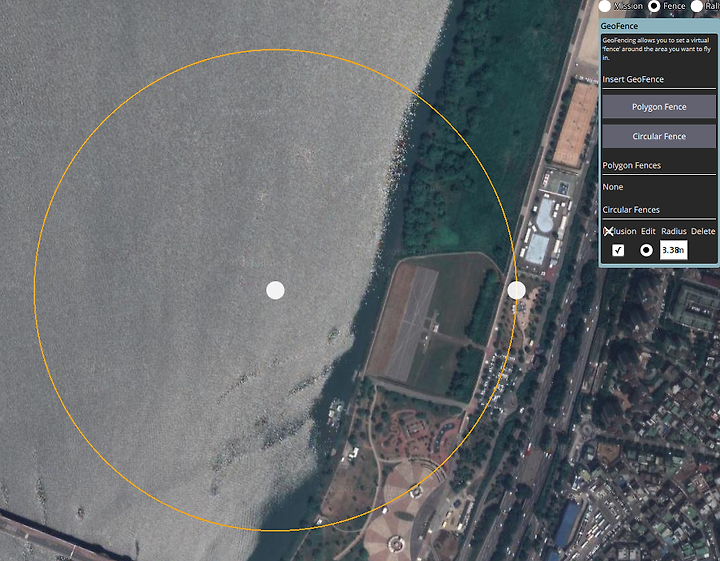
Task: Toggle the Inclusion checkbox for circular fence
Action: point(618,250)
